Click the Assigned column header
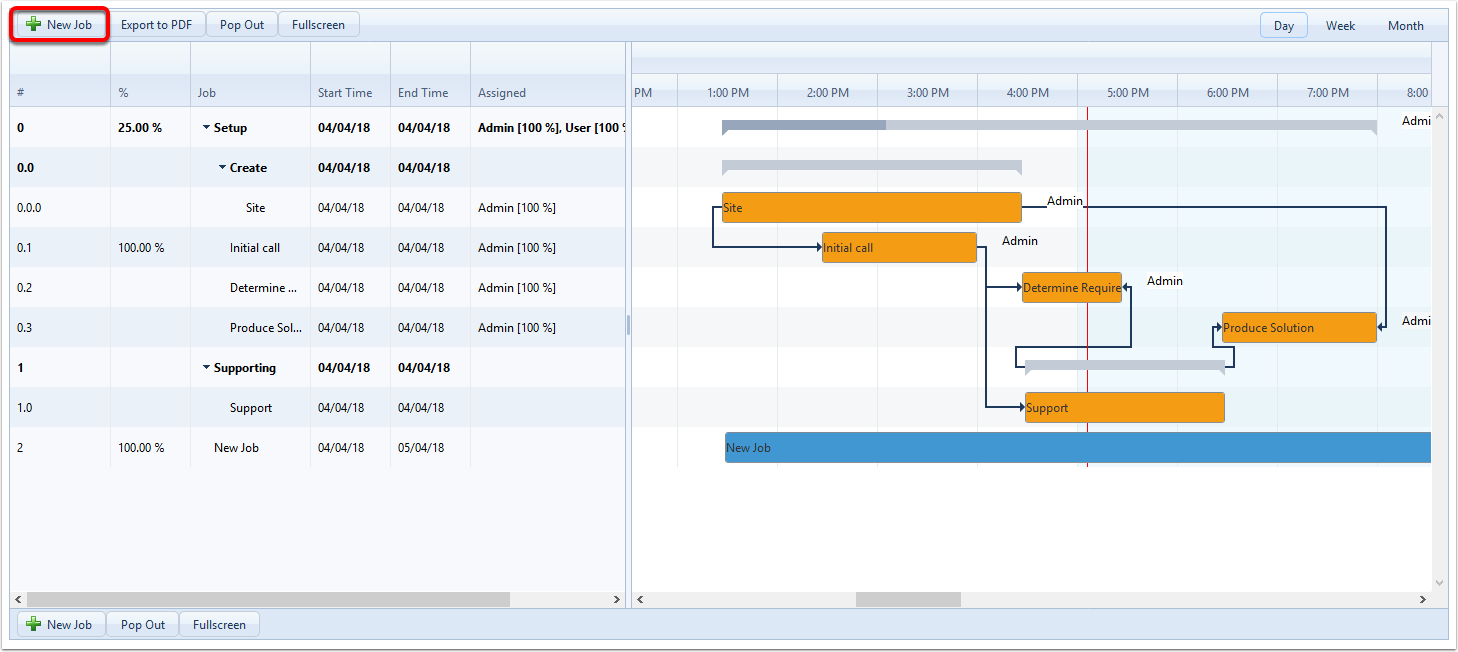 tap(548, 92)
